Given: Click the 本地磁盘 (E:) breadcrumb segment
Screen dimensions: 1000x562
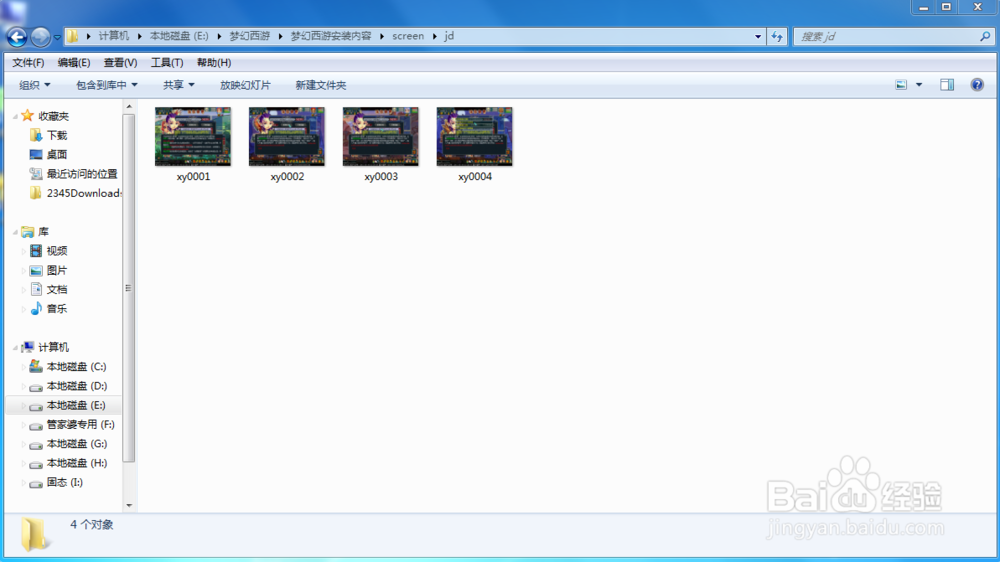Looking at the screenshot, I should point(179,36).
